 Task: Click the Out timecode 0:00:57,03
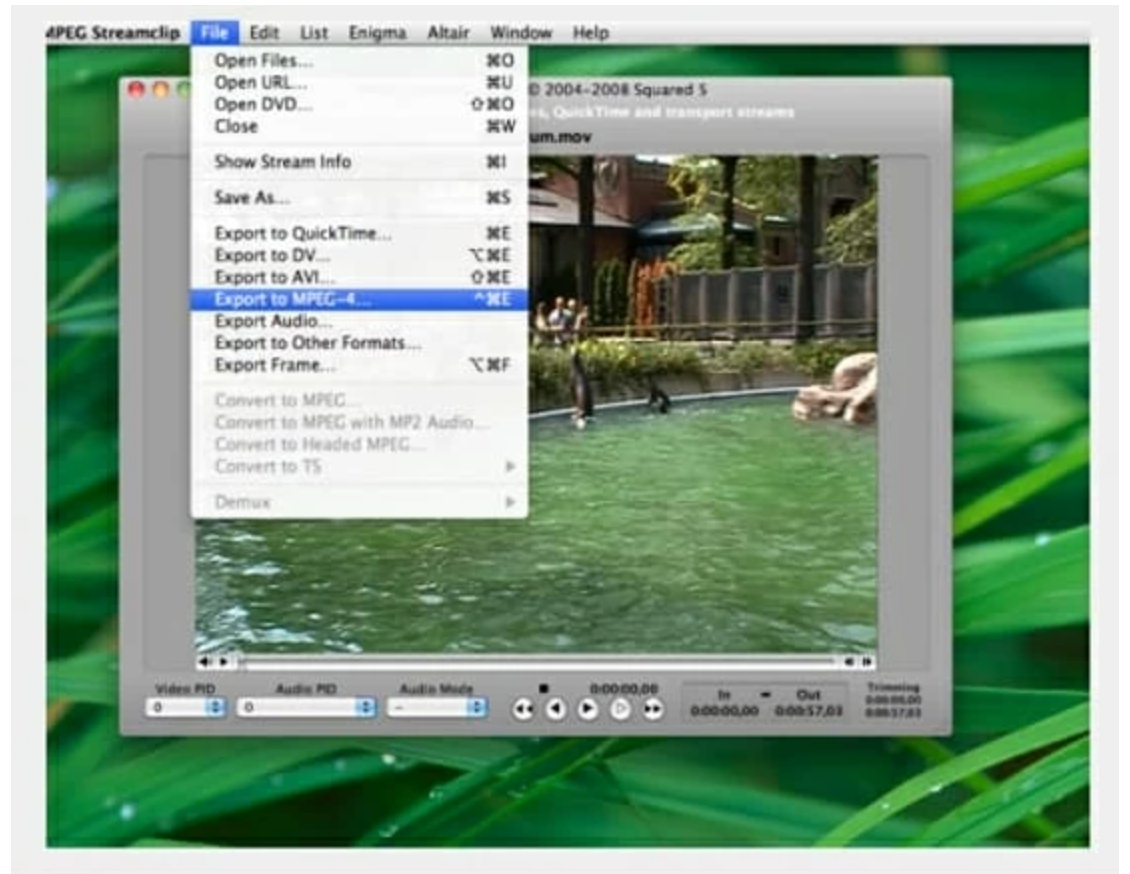click(x=809, y=711)
